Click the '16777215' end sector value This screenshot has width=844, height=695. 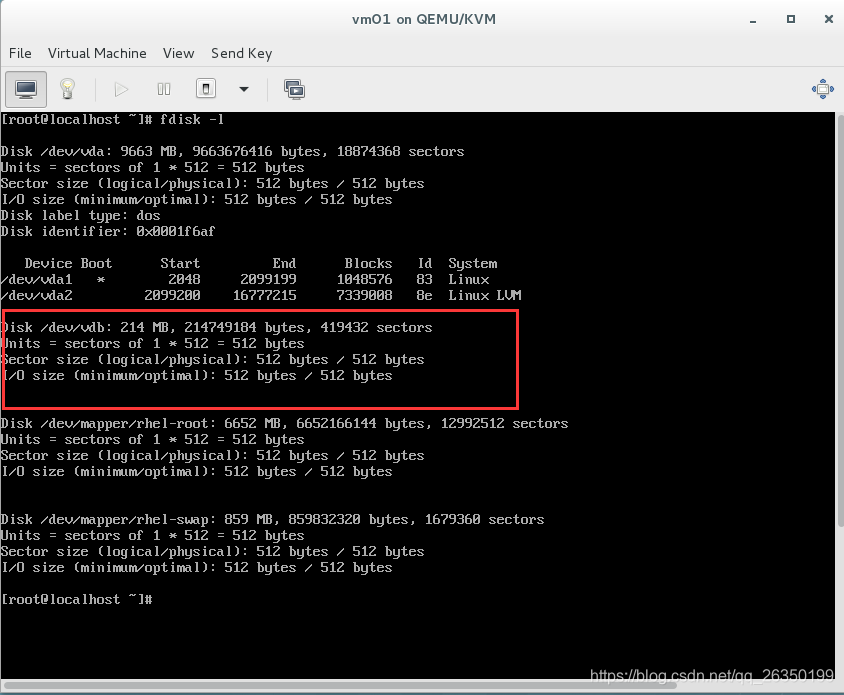point(264,296)
